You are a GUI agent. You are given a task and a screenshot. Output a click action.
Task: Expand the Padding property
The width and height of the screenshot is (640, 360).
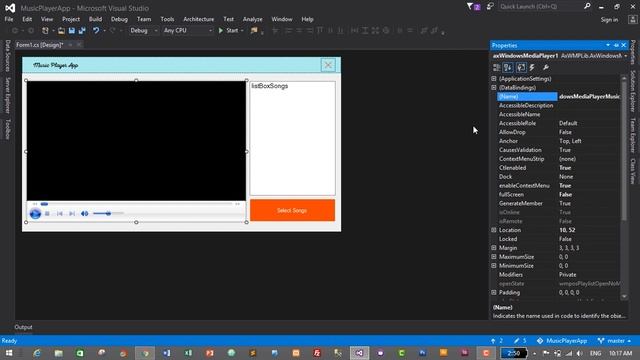tap(494, 293)
